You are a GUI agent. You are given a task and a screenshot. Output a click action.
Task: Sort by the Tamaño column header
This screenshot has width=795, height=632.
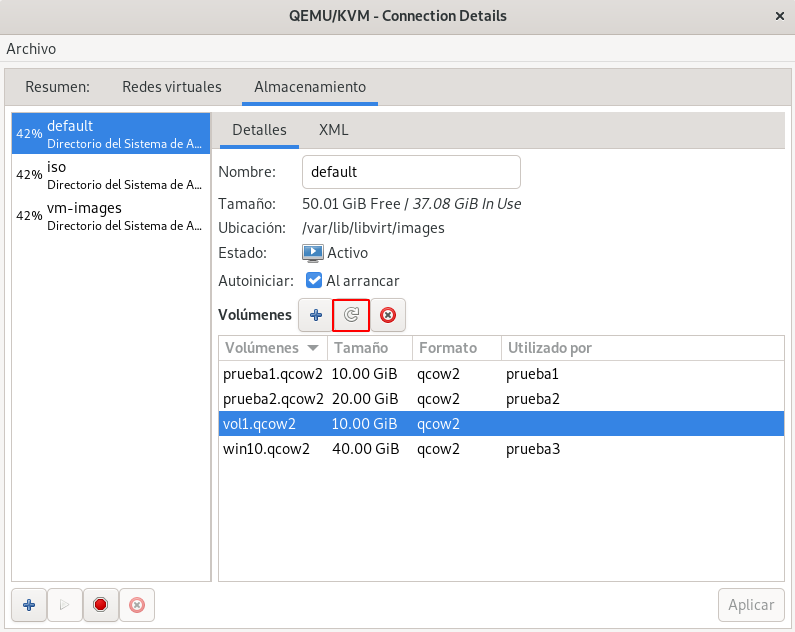370,348
